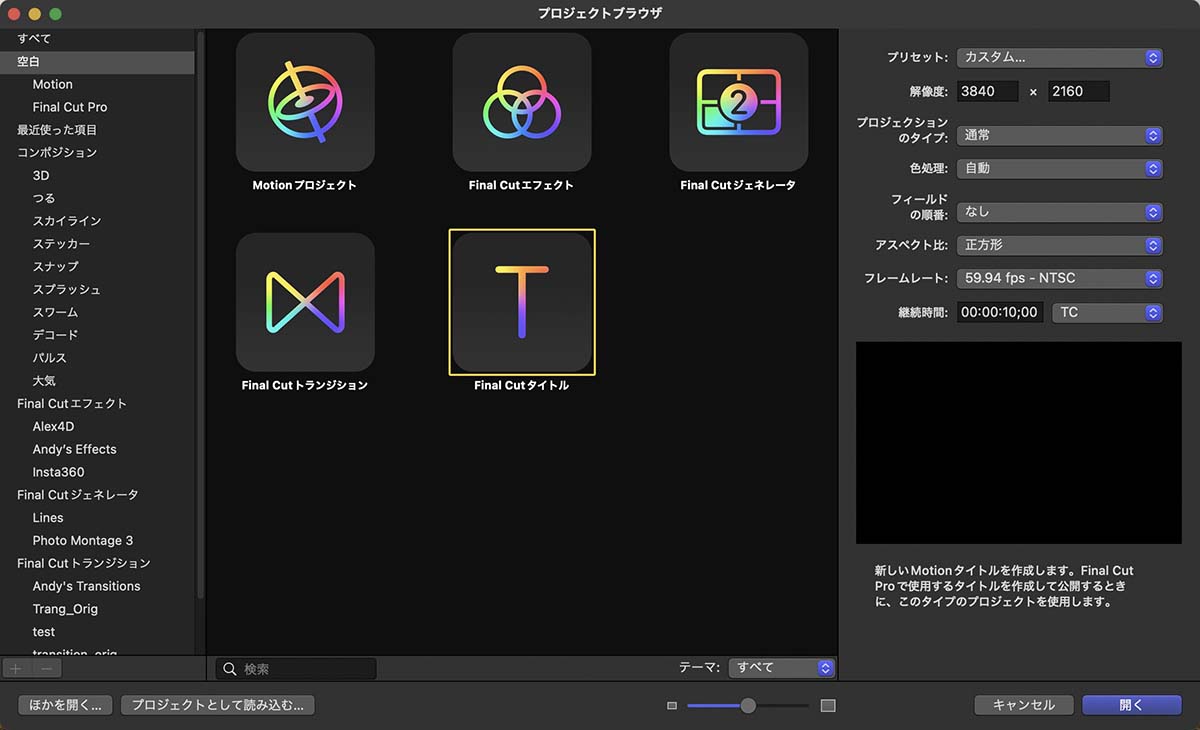Click the small thumbnail size icon
Image resolution: width=1200 pixels, height=730 pixels.
point(672,706)
